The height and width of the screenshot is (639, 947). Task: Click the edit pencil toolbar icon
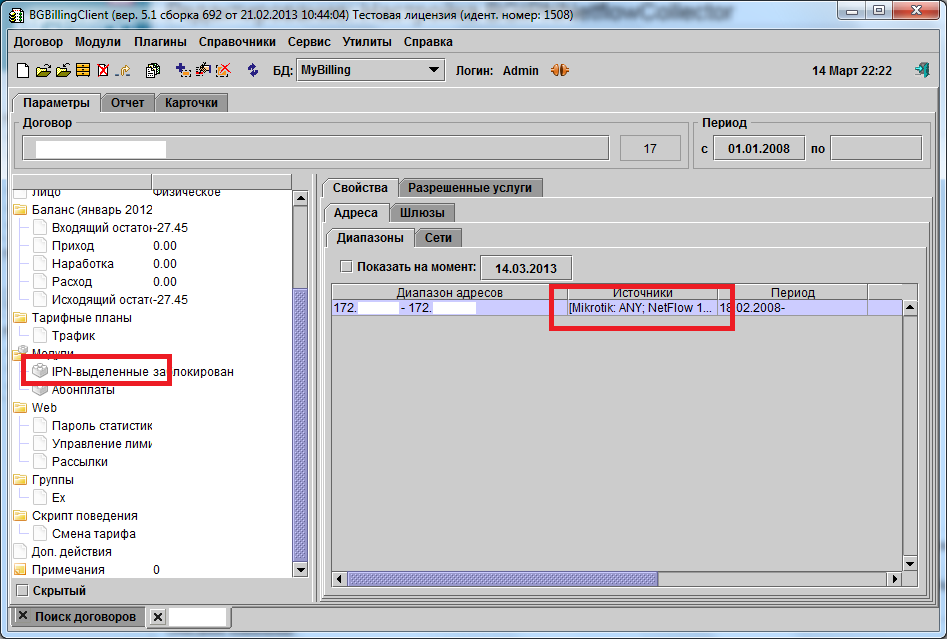[204, 71]
